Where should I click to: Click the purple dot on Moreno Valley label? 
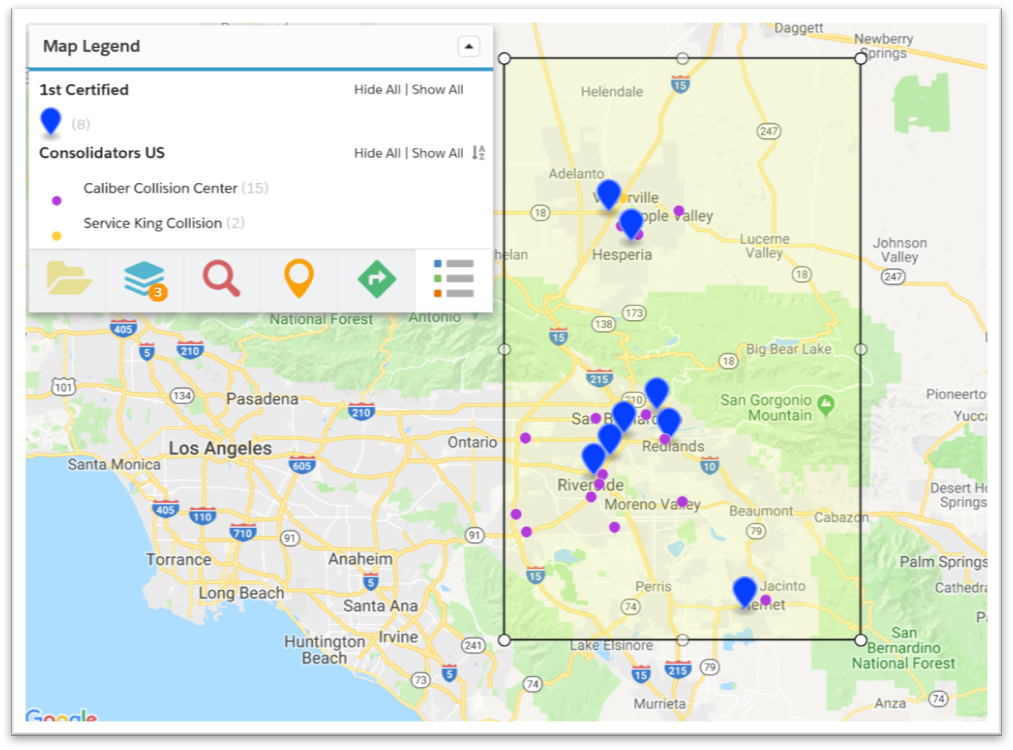[682, 502]
